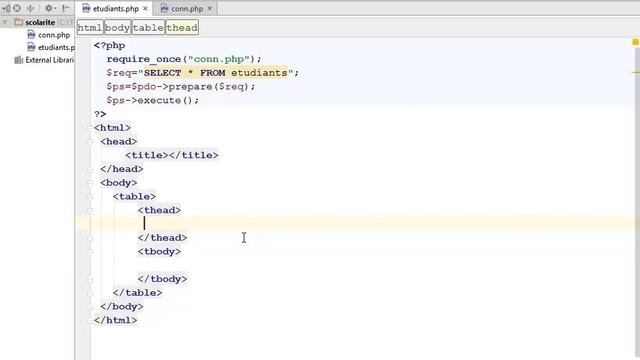
Task: Close the conn.php tab
Action: [210, 9]
